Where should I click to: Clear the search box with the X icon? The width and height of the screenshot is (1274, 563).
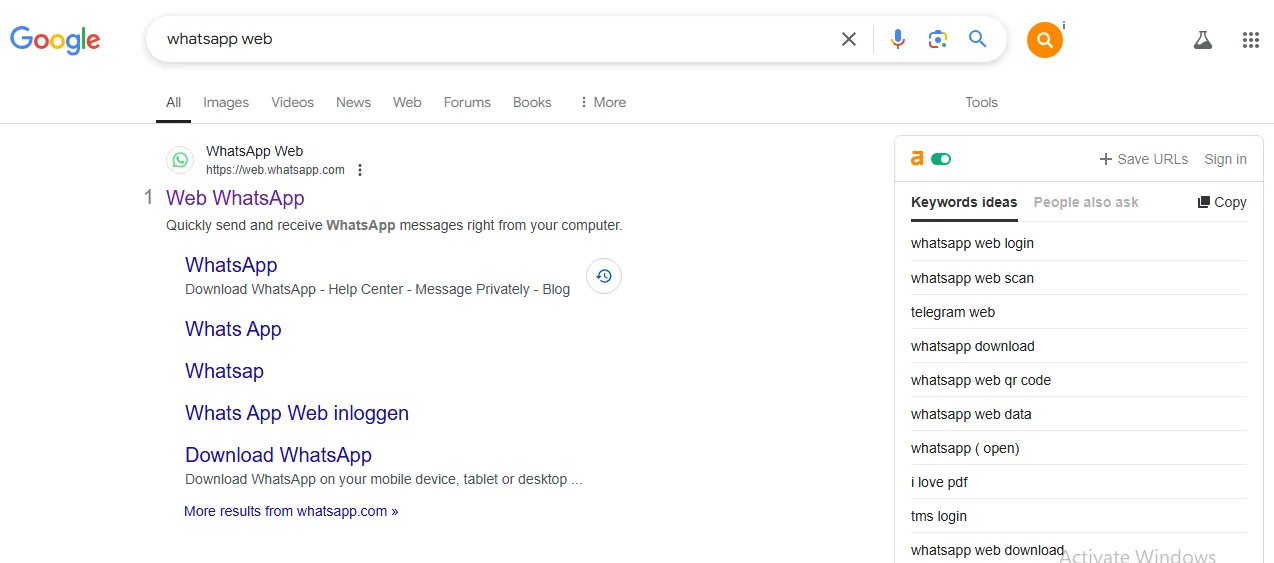(x=849, y=39)
